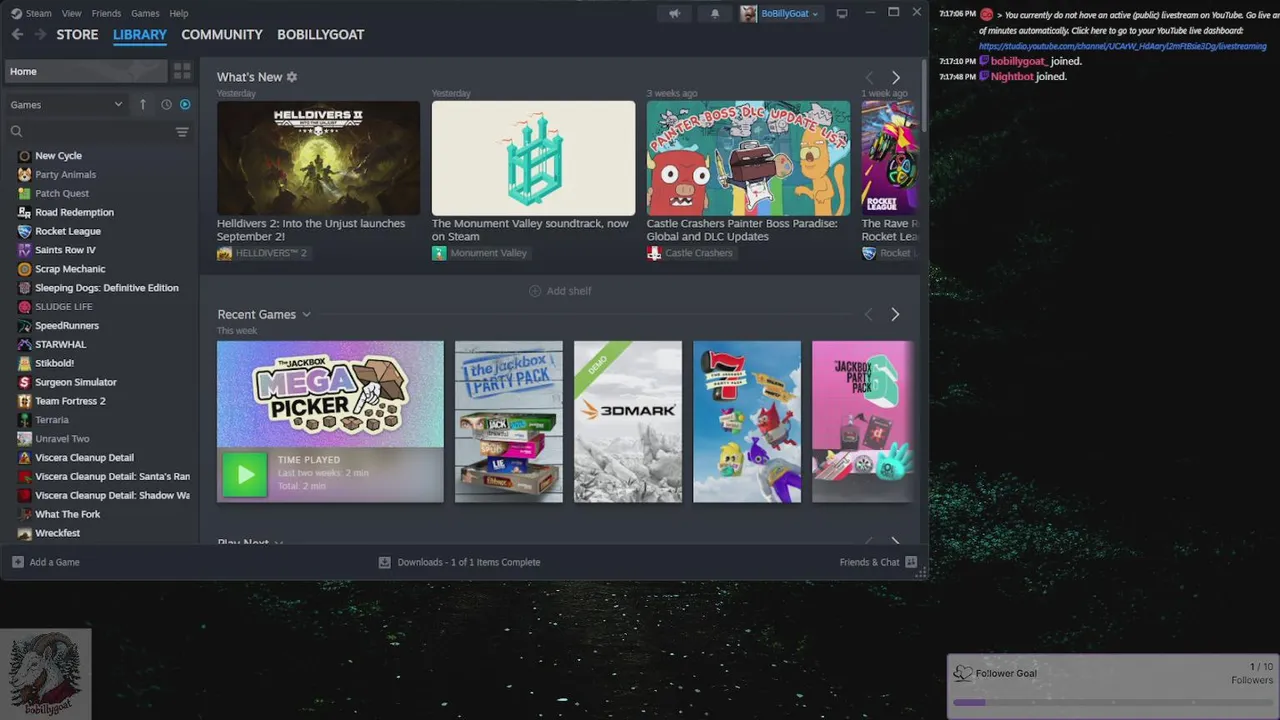1280x720 pixels.
Task: Click the Follower Goal progress bar
Action: [1111, 702]
